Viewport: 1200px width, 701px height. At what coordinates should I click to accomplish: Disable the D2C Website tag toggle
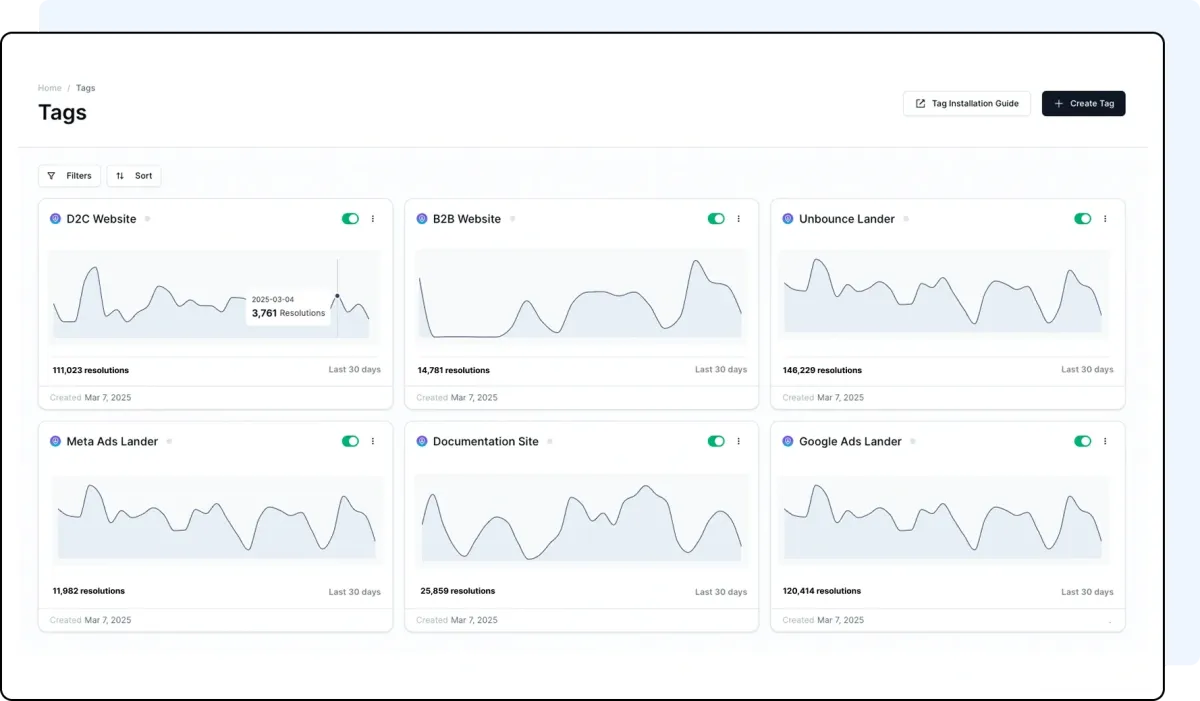tap(350, 219)
